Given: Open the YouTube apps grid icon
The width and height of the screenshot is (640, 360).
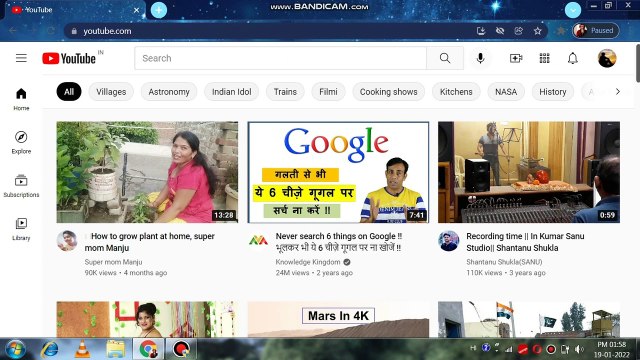Looking at the screenshot, I should (544, 58).
